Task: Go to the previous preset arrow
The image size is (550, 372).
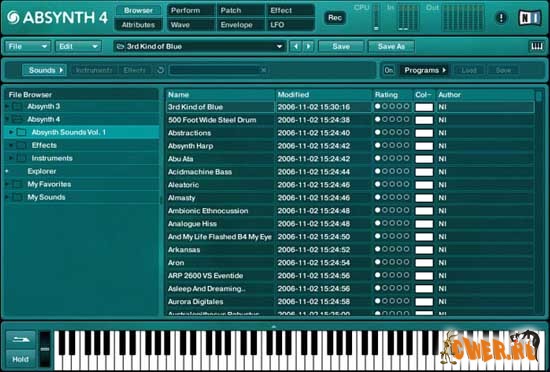Action: [x=296, y=46]
